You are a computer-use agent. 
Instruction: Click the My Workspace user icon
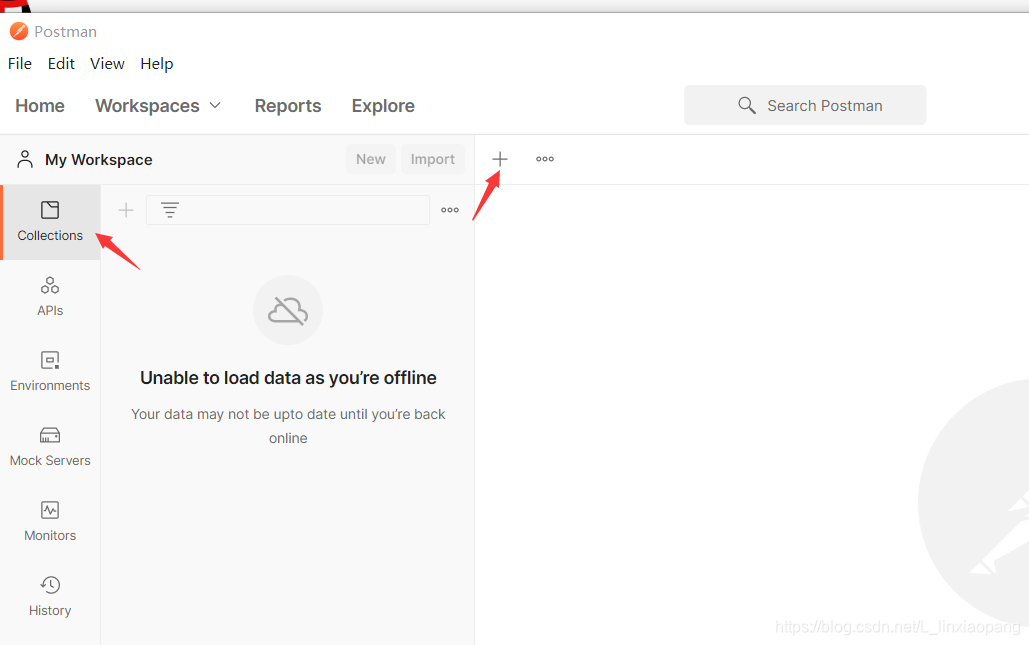(25, 159)
